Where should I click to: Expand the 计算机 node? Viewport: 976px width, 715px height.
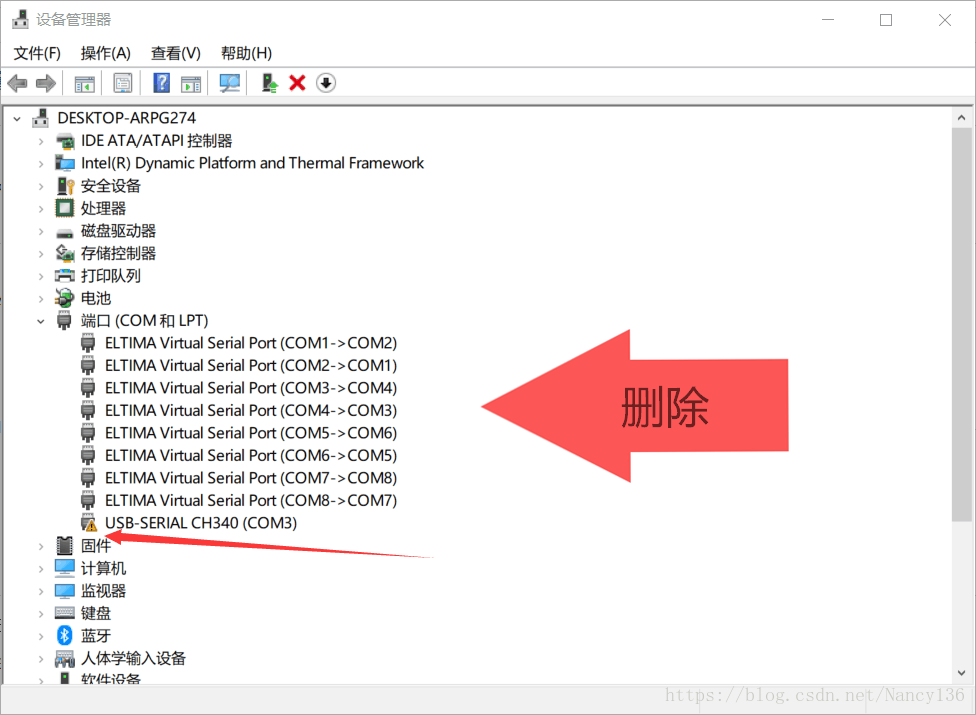(x=41, y=569)
